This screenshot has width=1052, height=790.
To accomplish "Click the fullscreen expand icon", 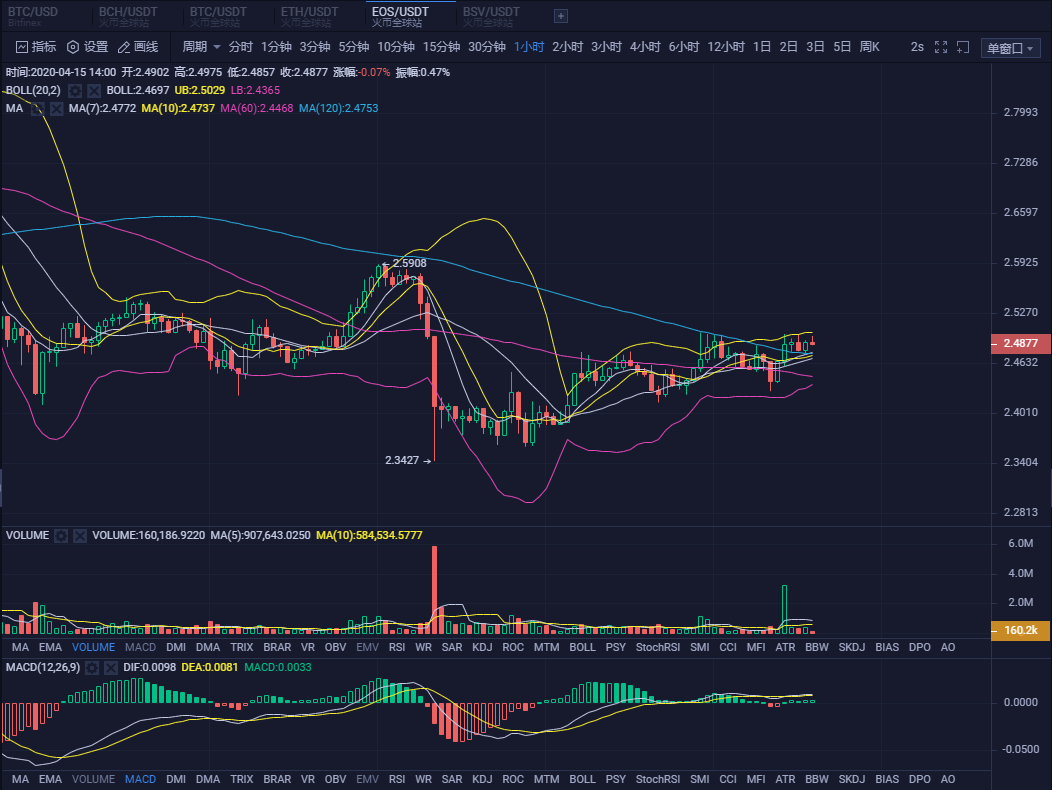I will point(940,47).
